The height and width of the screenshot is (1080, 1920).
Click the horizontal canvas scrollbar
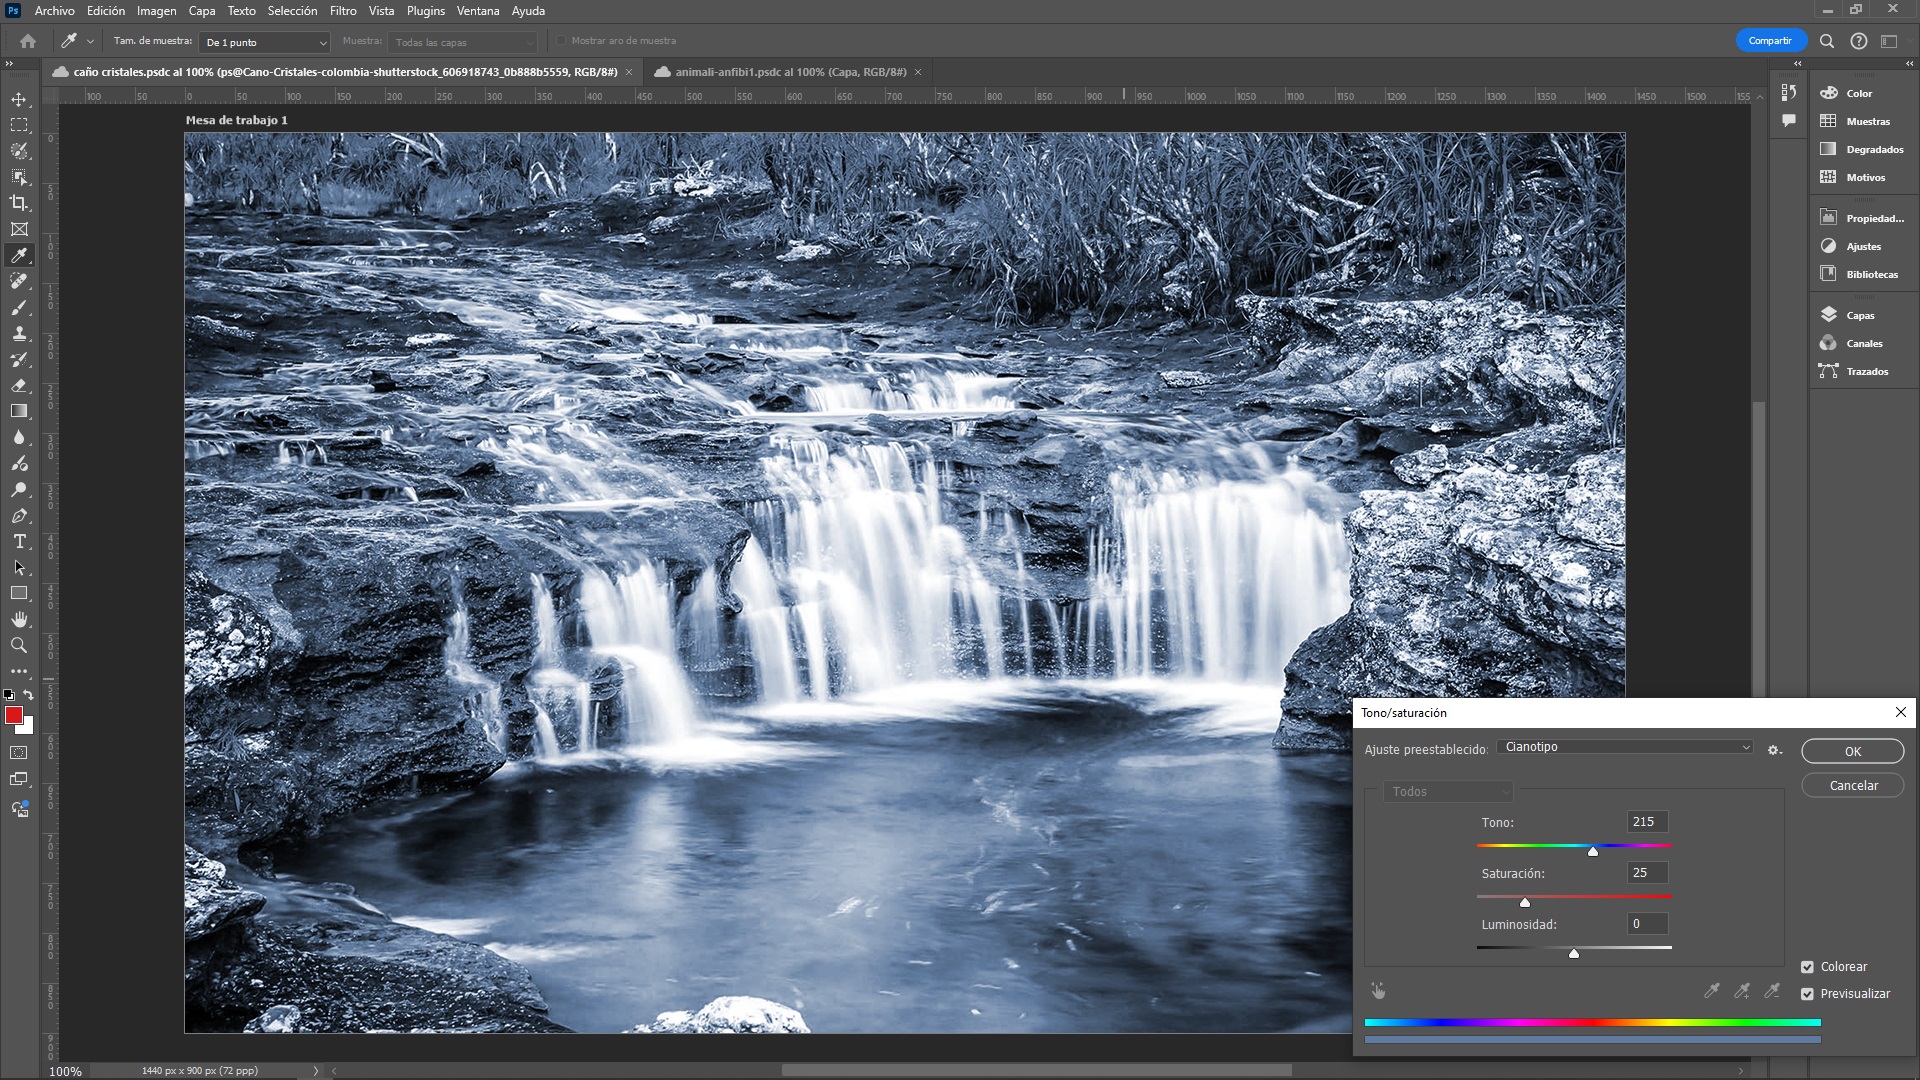(1036, 1070)
